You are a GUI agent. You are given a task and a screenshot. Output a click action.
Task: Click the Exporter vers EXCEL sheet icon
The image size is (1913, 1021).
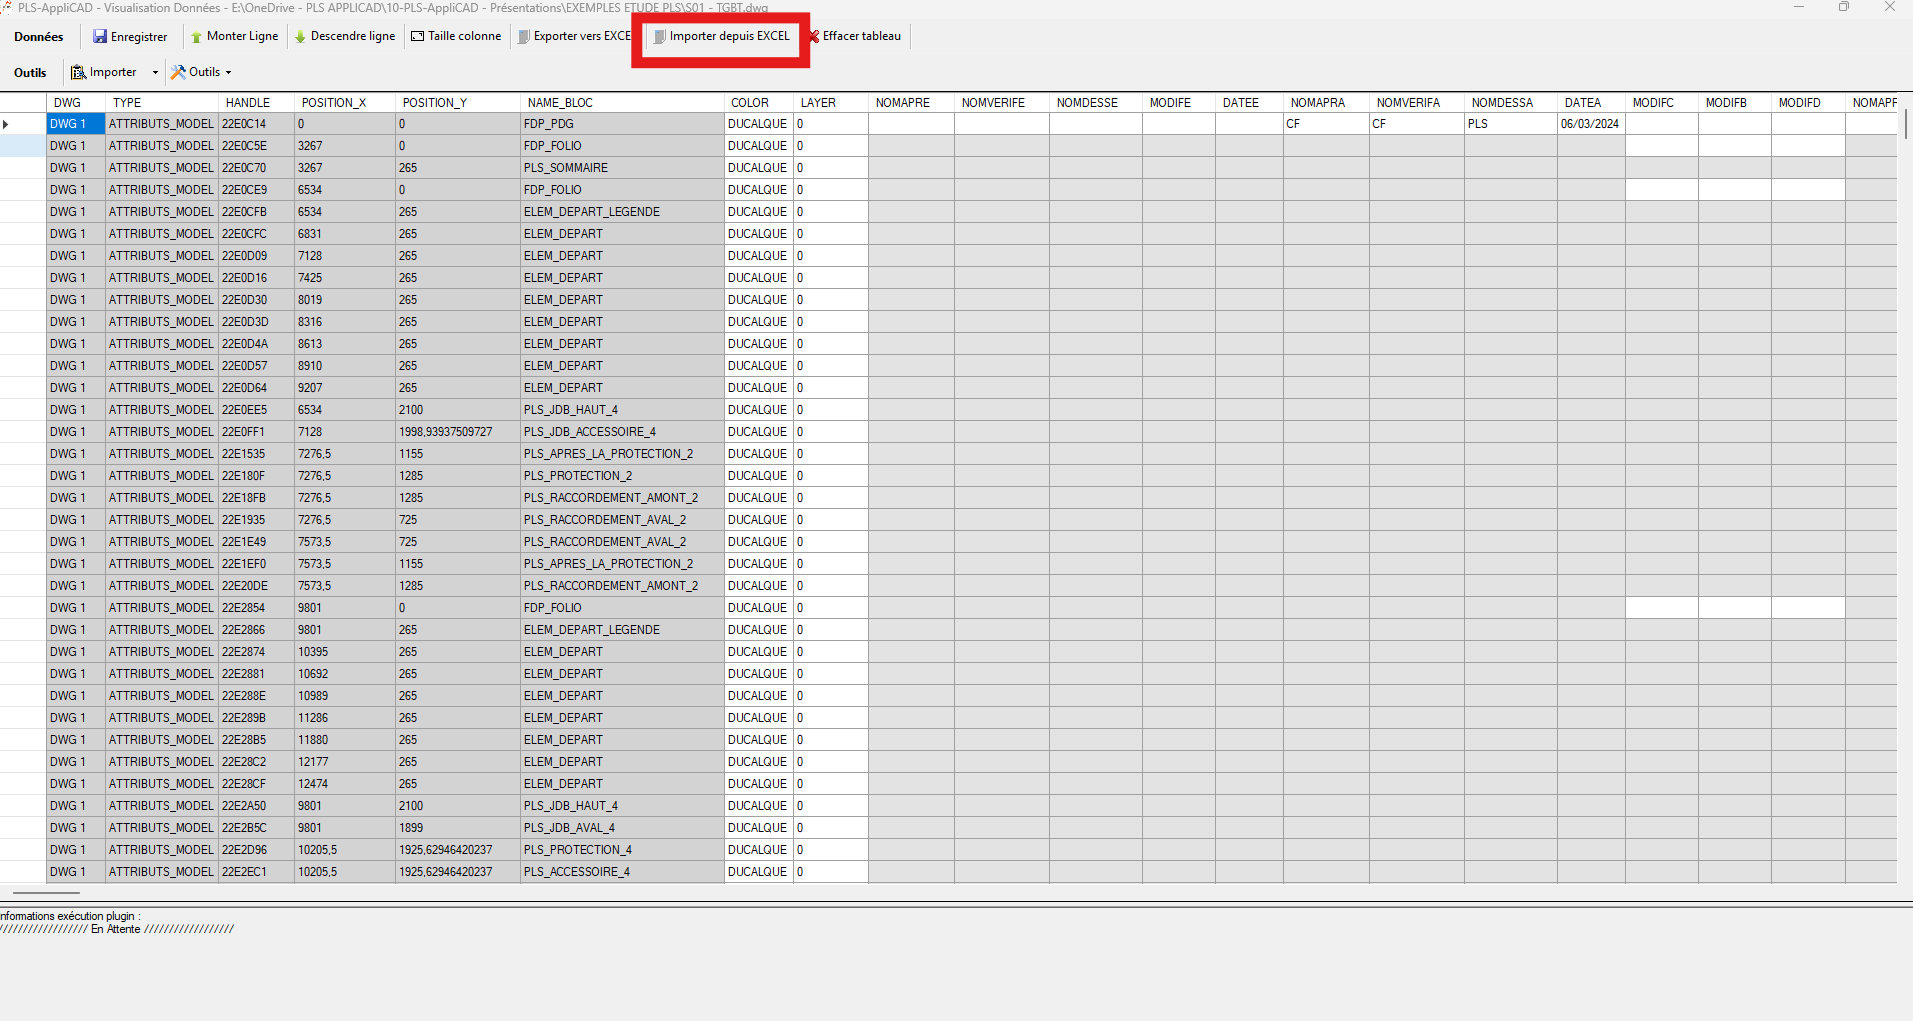pyautogui.click(x=524, y=36)
